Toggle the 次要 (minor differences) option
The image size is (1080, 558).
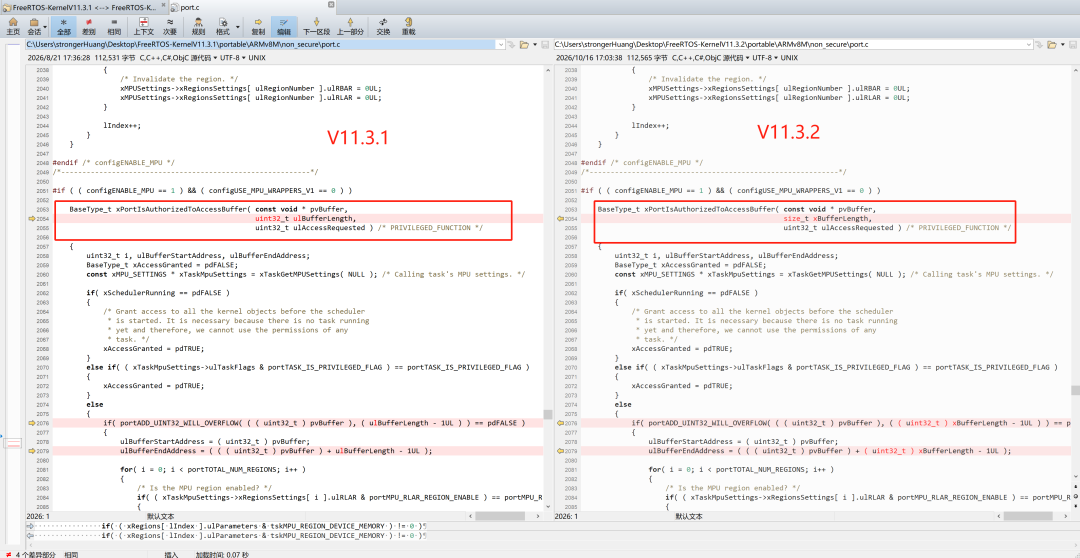[169, 26]
